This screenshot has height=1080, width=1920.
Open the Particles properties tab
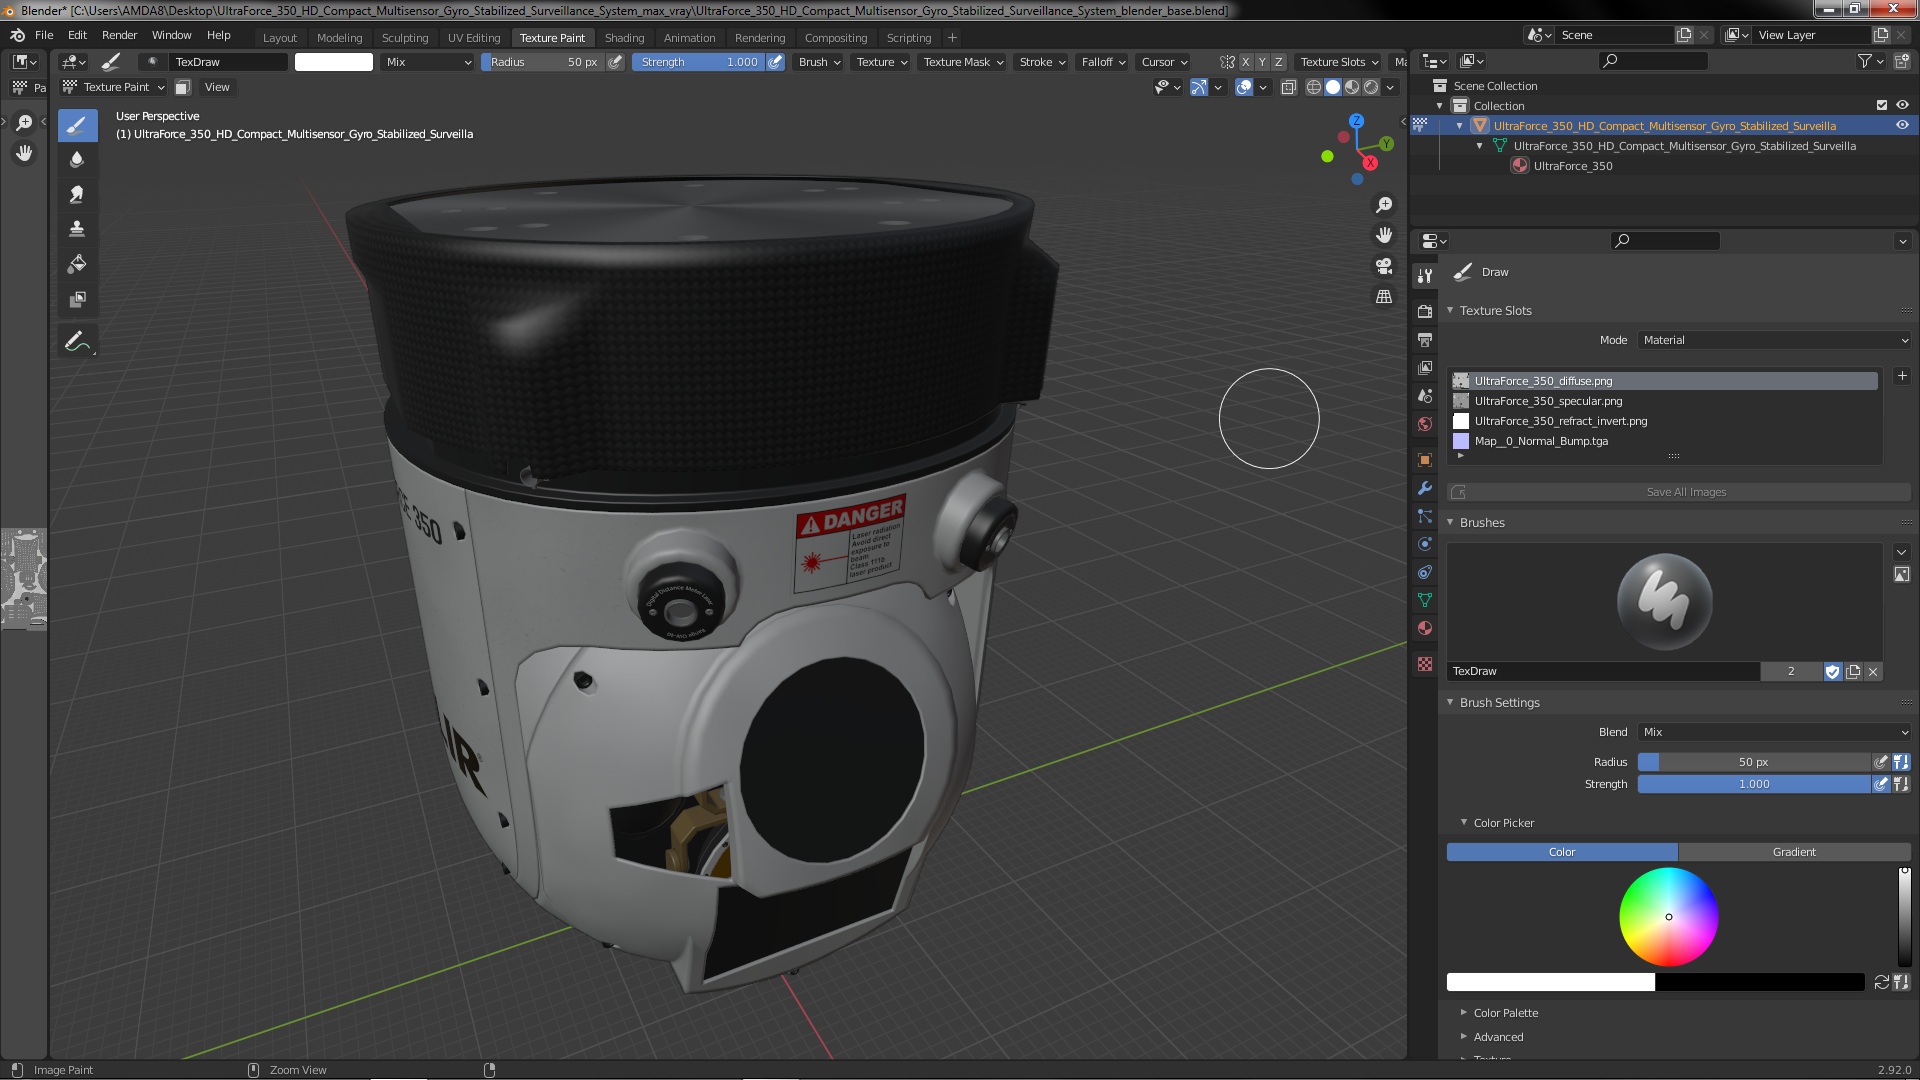pyautogui.click(x=1425, y=516)
